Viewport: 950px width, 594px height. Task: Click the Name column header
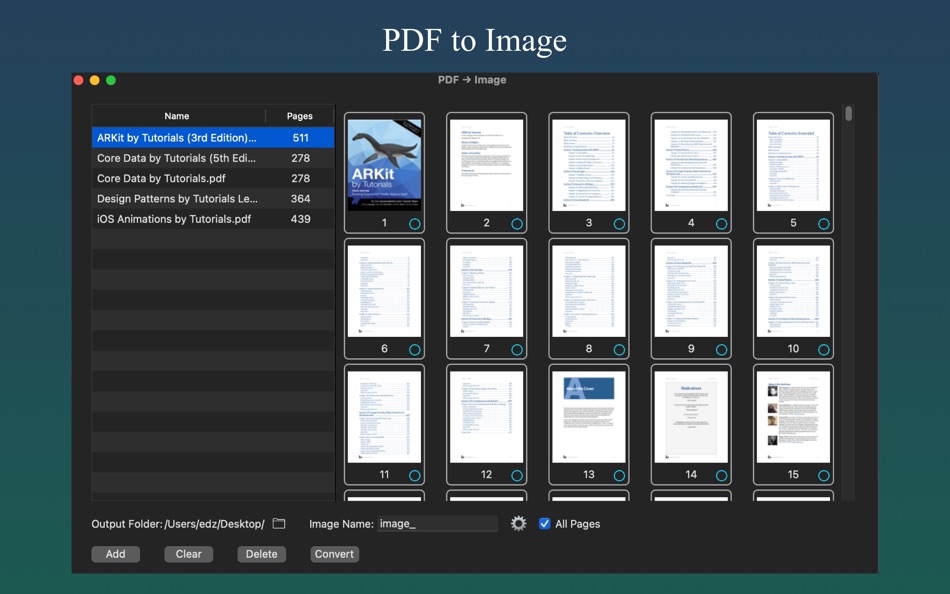pos(177,116)
